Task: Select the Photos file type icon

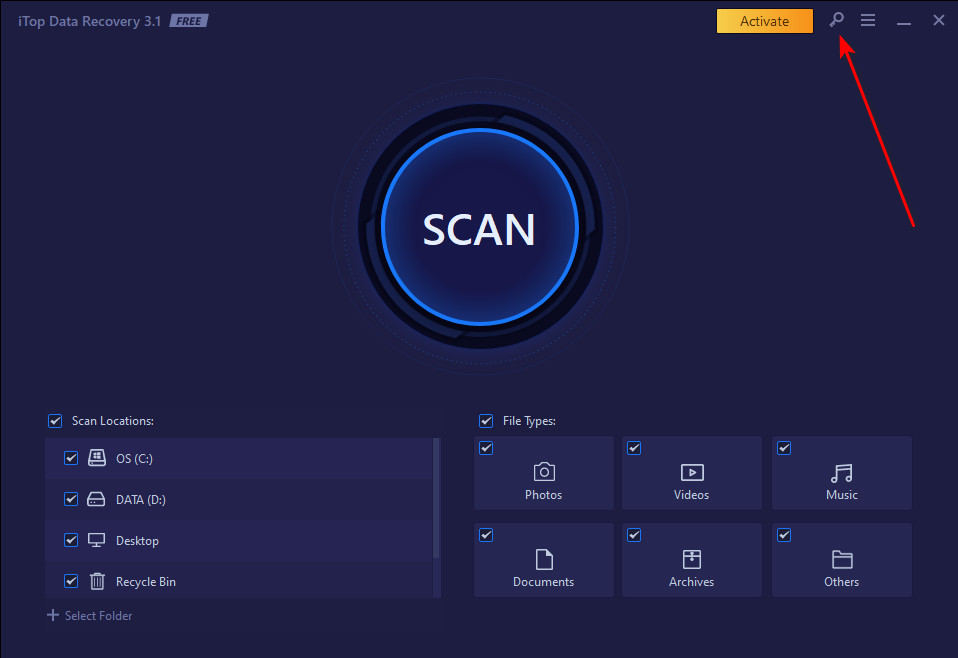Action: [543, 472]
